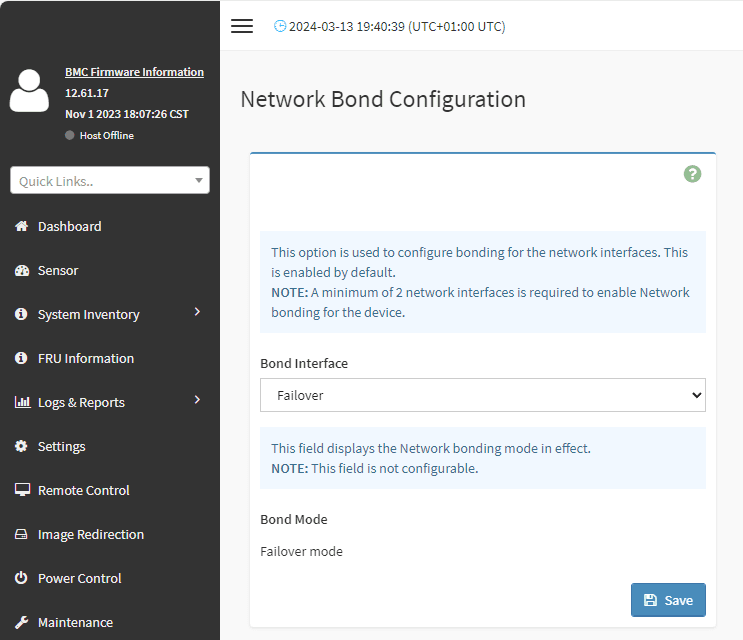The image size is (743, 640).
Task: Open the Quick Links dropdown
Action: pyautogui.click(x=110, y=180)
